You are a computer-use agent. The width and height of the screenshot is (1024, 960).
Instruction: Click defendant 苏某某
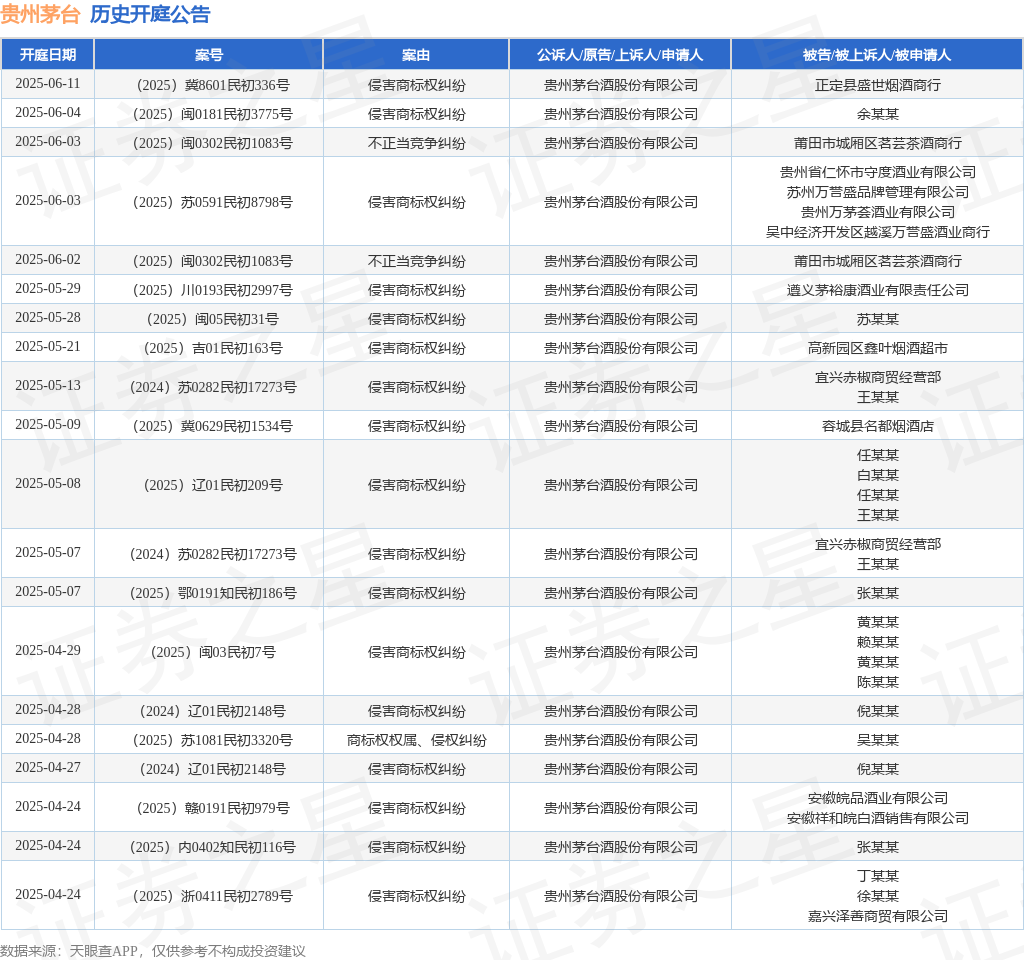878,319
